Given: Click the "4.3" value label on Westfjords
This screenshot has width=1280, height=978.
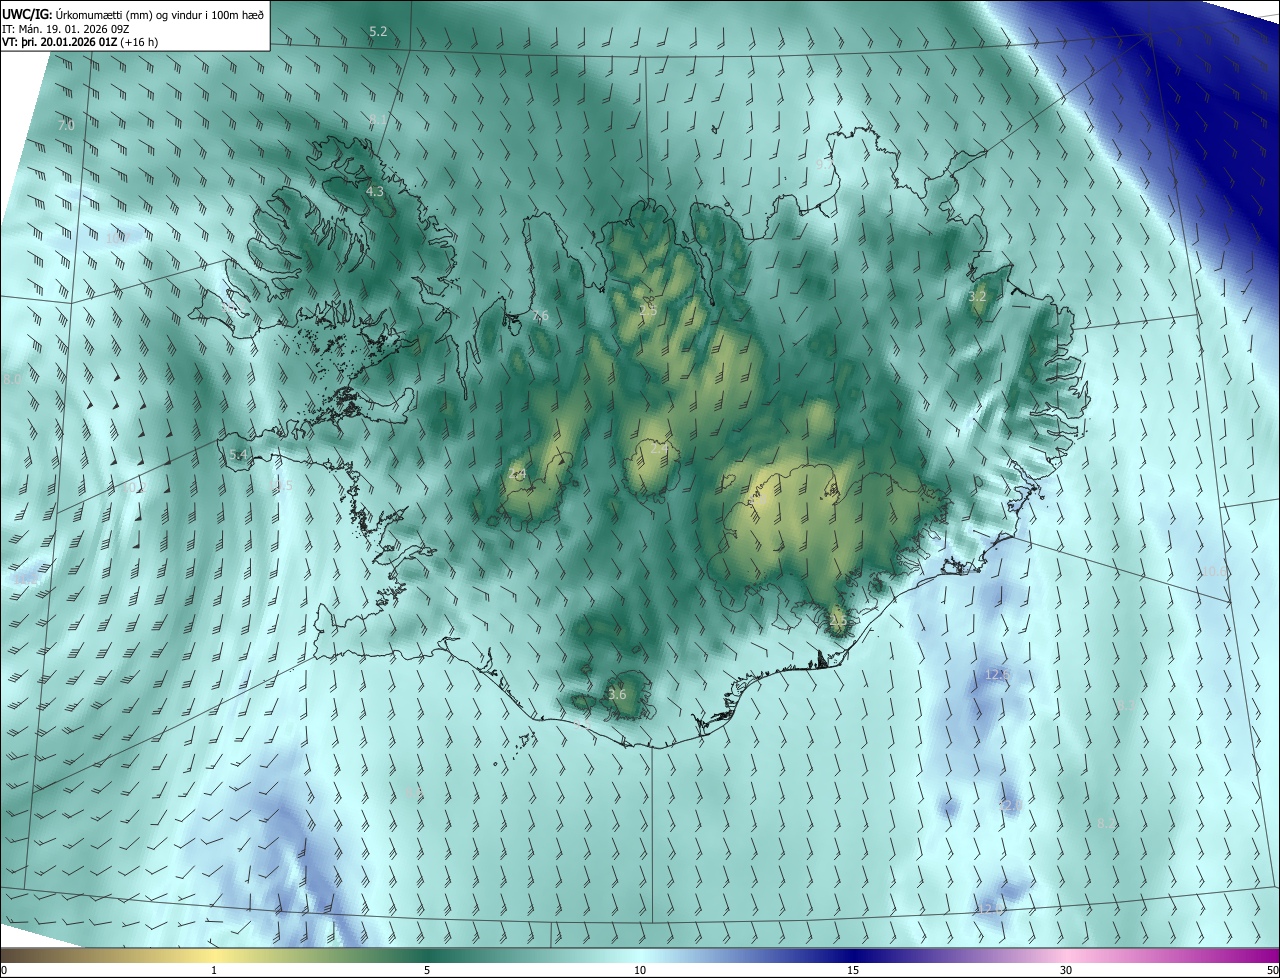Looking at the screenshot, I should 375,191.
